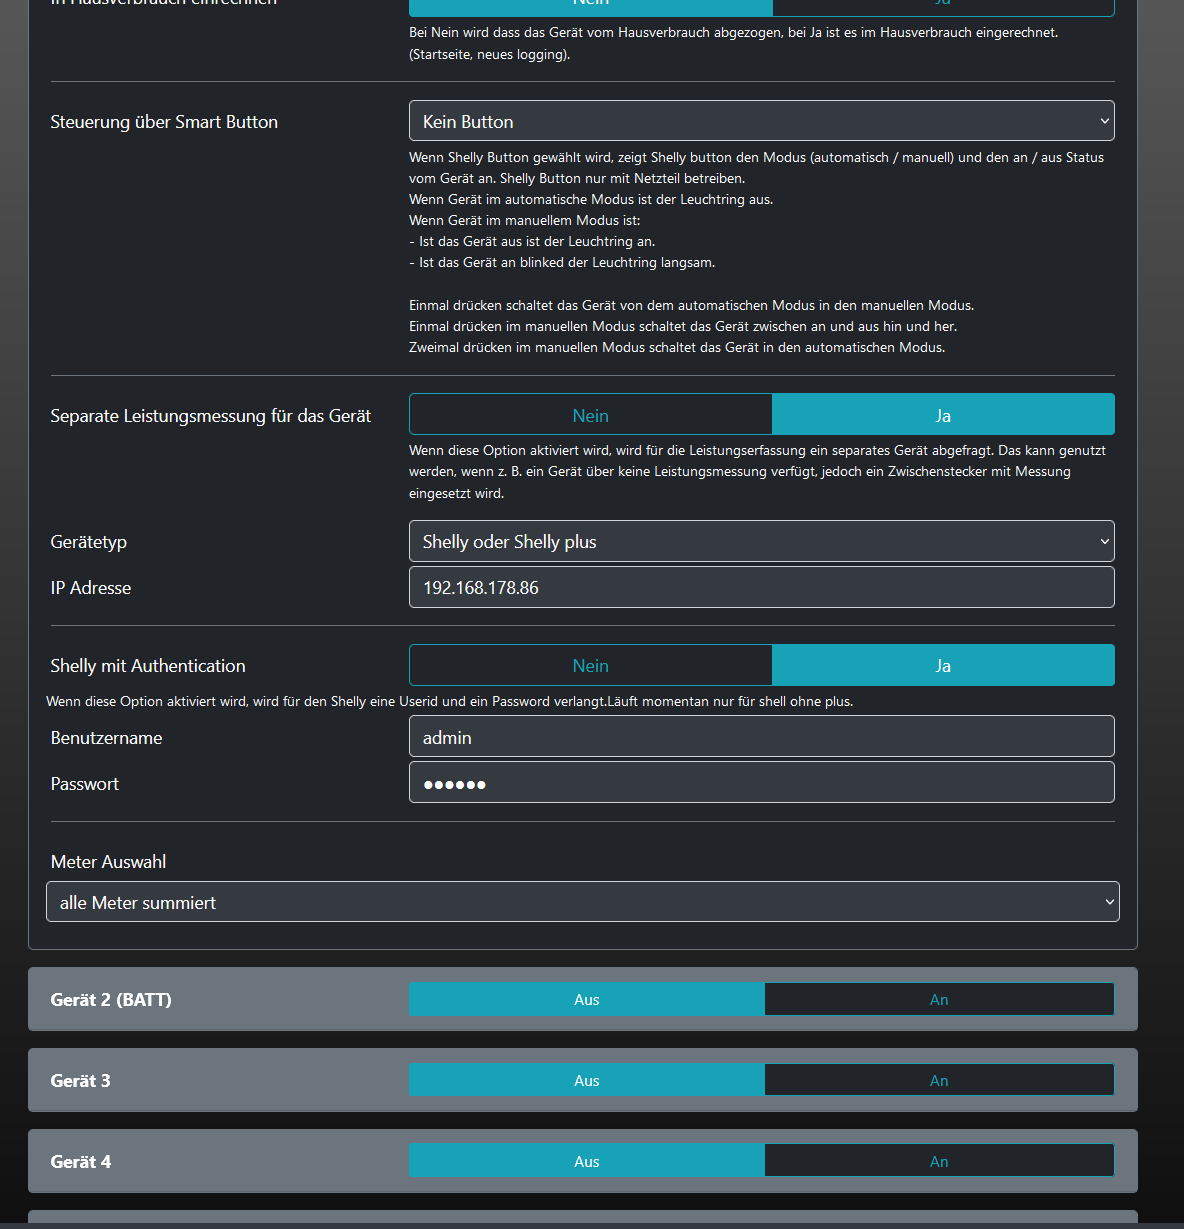Open the Steuerung über Smart Button dropdown
Image resolution: width=1197 pixels, height=1229 pixels.
pyautogui.click(x=761, y=121)
